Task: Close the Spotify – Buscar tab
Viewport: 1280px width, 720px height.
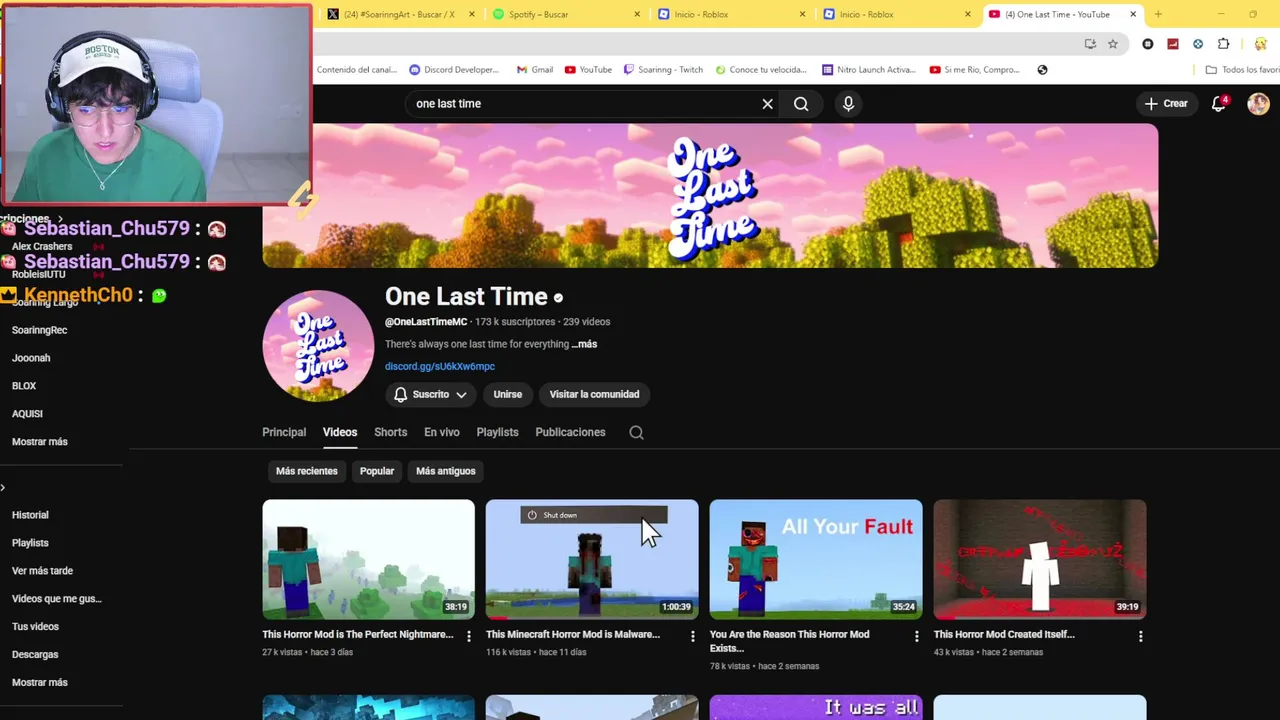Action: pos(637,14)
